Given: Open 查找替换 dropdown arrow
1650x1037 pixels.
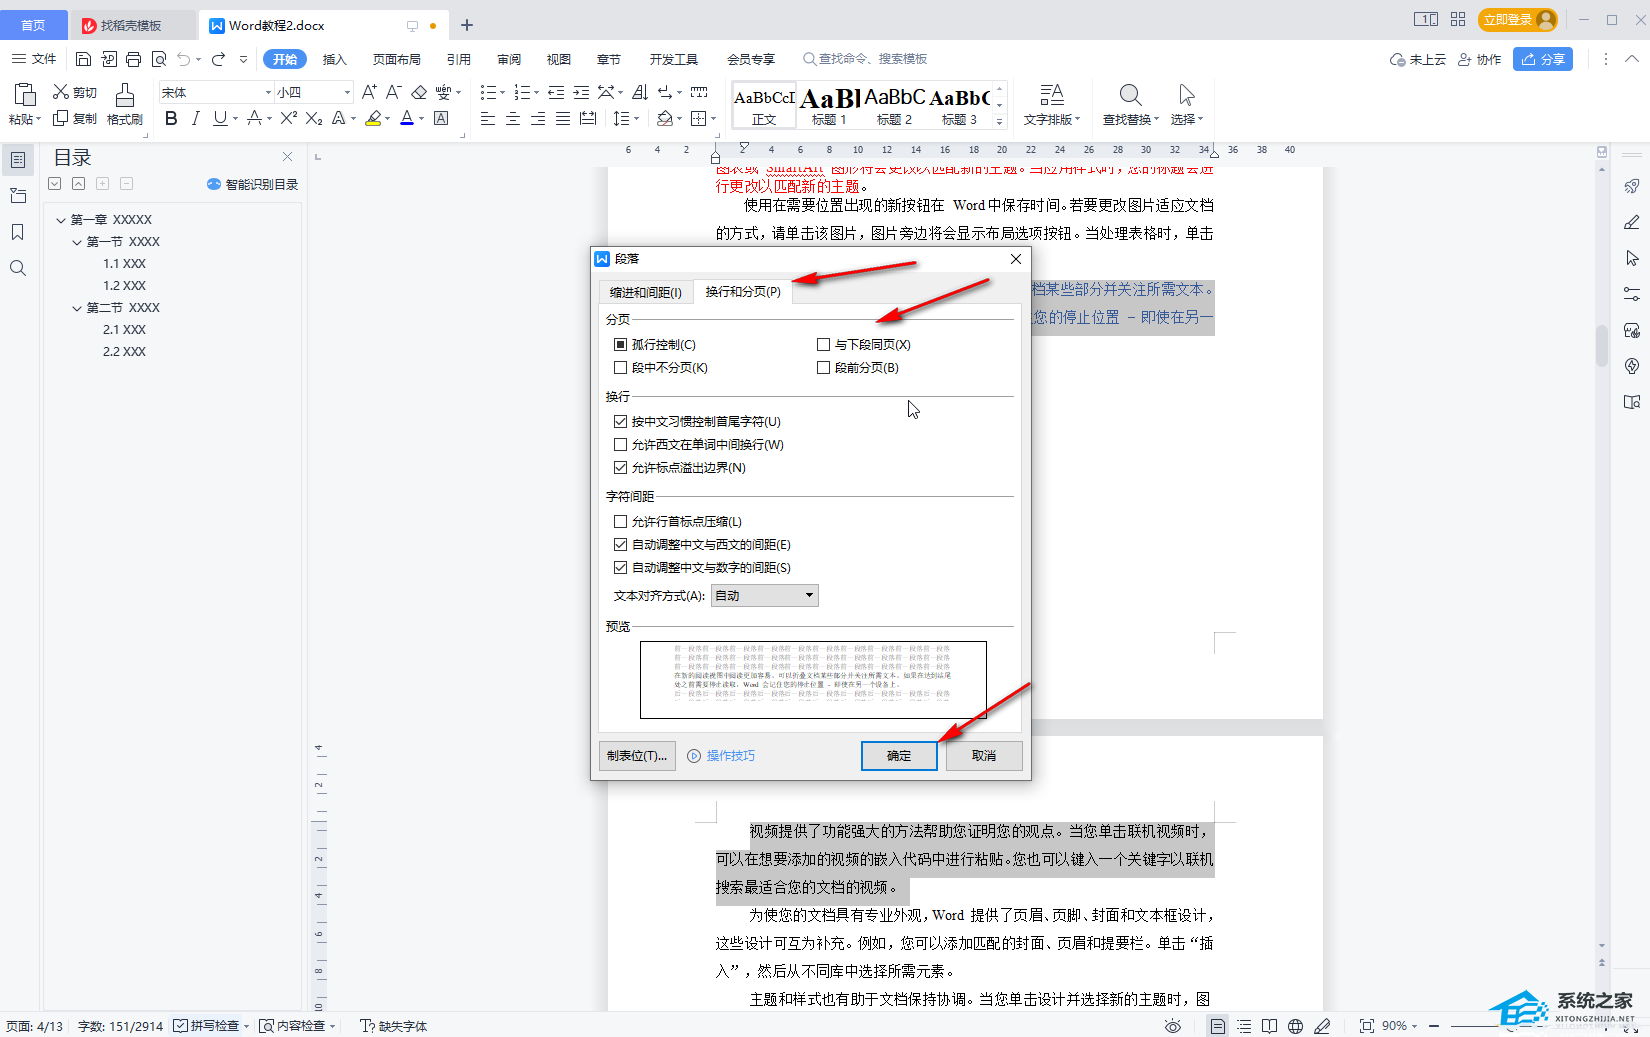Looking at the screenshot, I should click(1157, 119).
